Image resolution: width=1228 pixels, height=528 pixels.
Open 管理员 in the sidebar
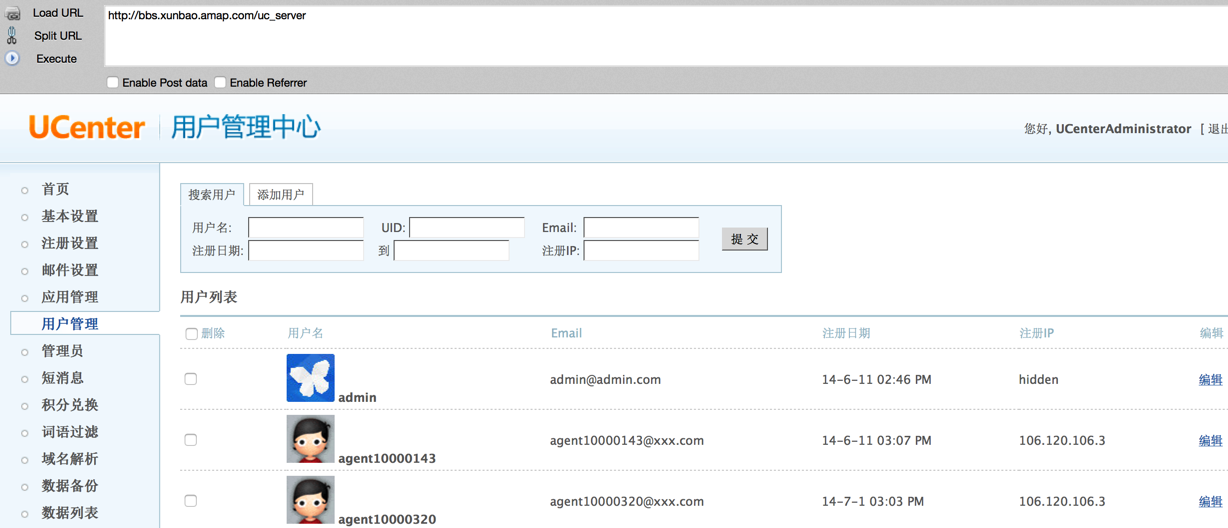tap(62, 351)
